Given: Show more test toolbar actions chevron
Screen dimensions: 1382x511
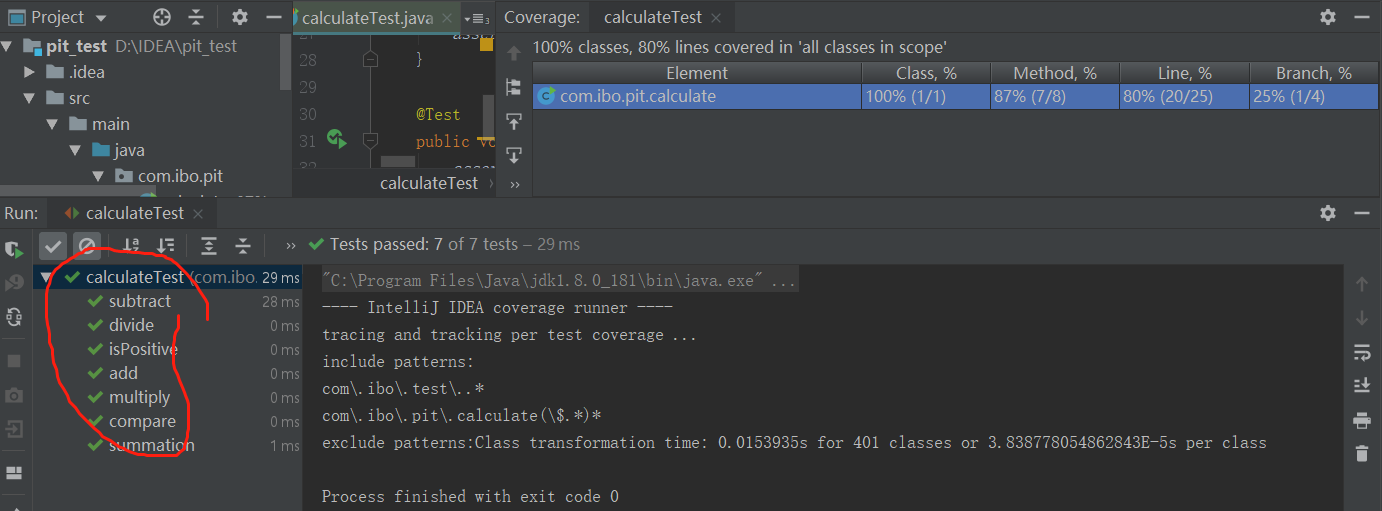Looking at the screenshot, I should pos(290,245).
